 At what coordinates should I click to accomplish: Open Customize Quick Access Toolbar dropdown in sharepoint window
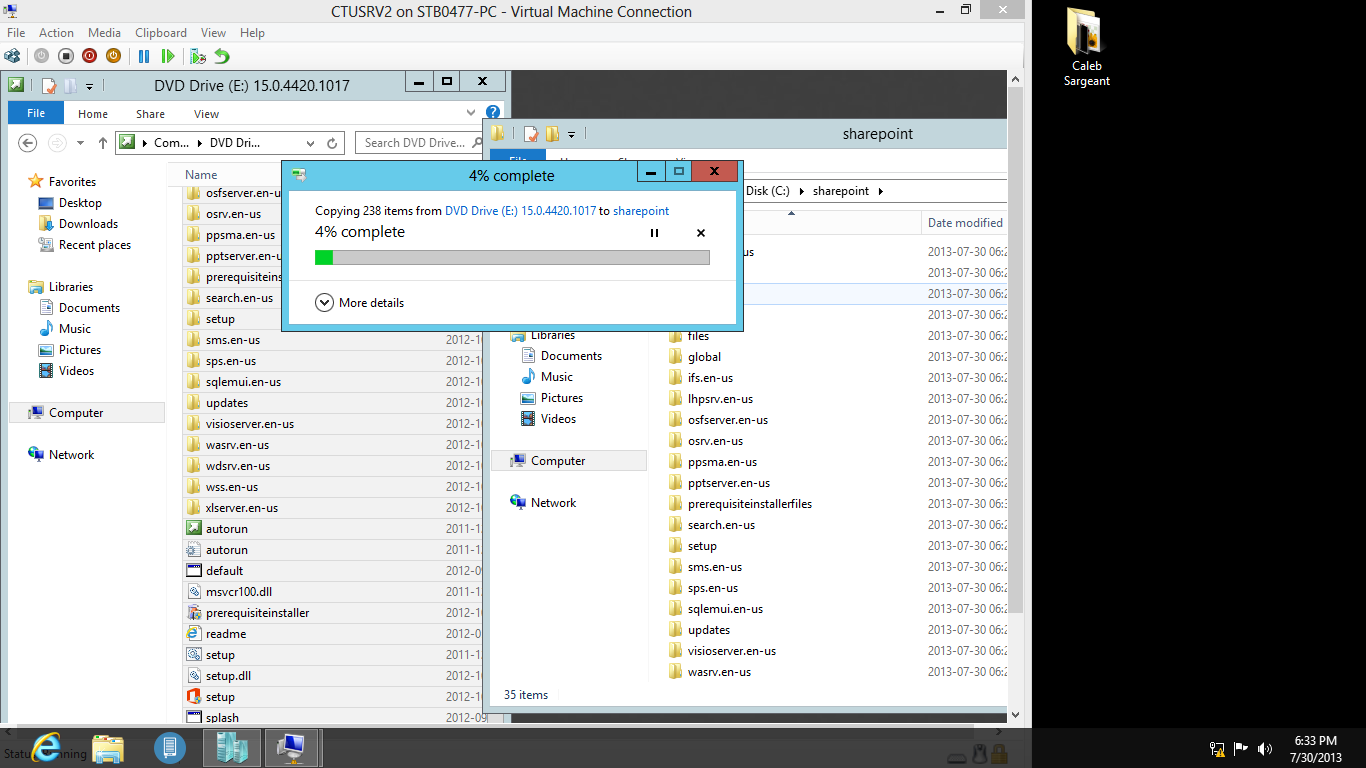(x=571, y=135)
